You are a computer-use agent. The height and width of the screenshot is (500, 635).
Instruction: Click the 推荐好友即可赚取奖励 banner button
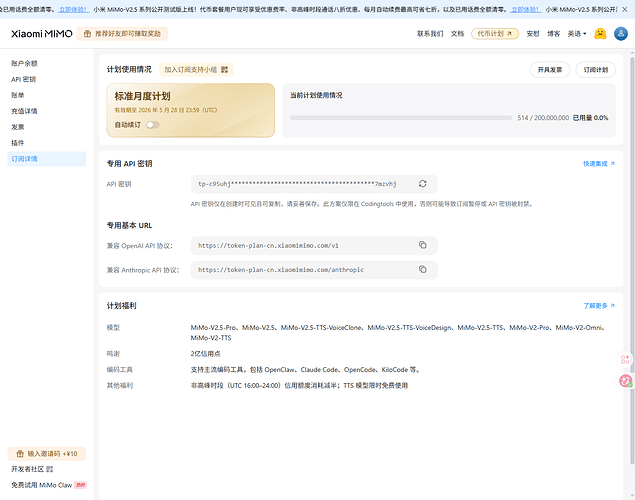[122, 34]
